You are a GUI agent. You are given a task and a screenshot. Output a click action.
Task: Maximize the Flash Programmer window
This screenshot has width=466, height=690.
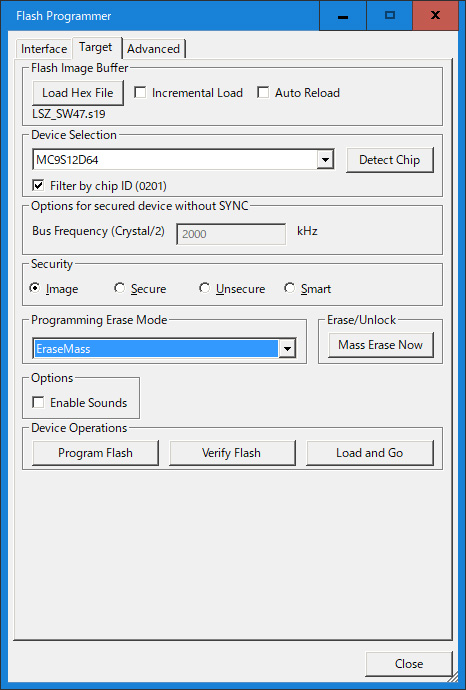point(389,16)
